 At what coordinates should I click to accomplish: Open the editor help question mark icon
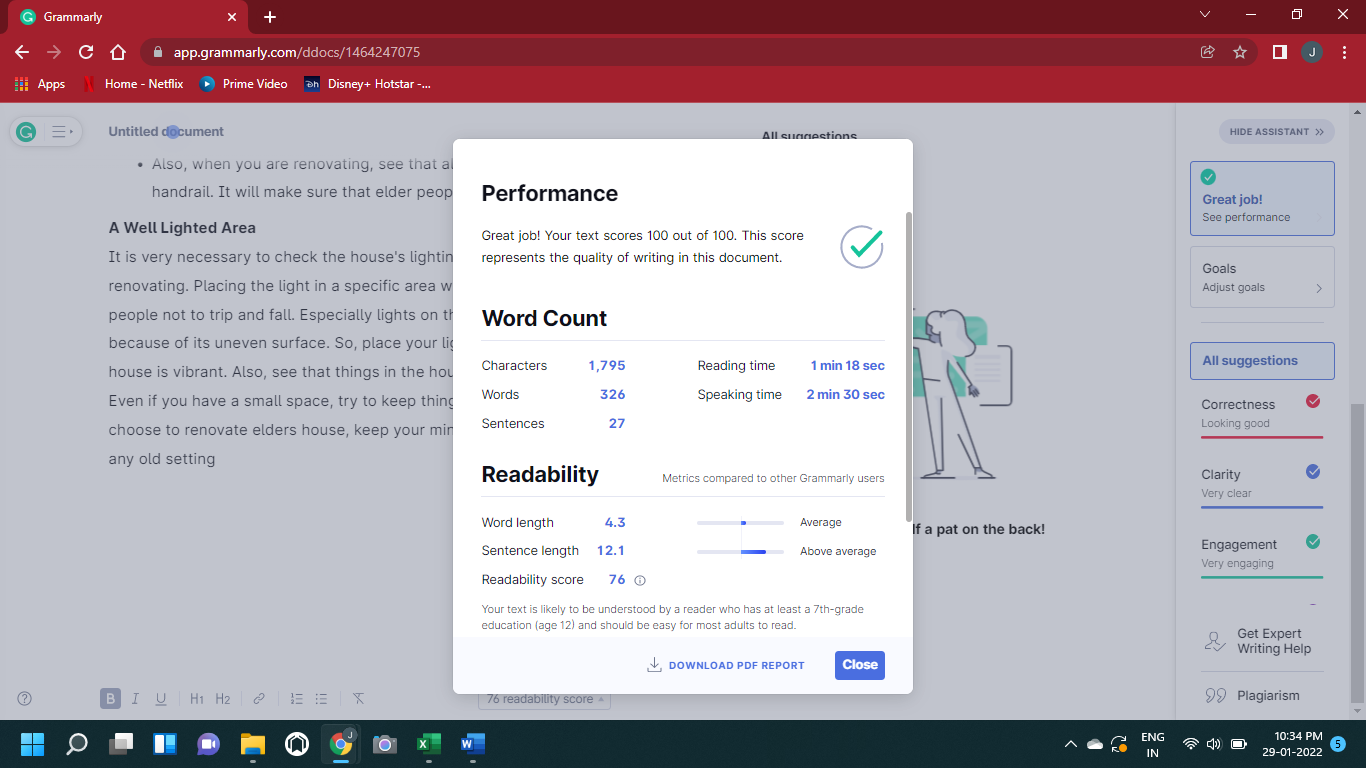click(x=25, y=699)
